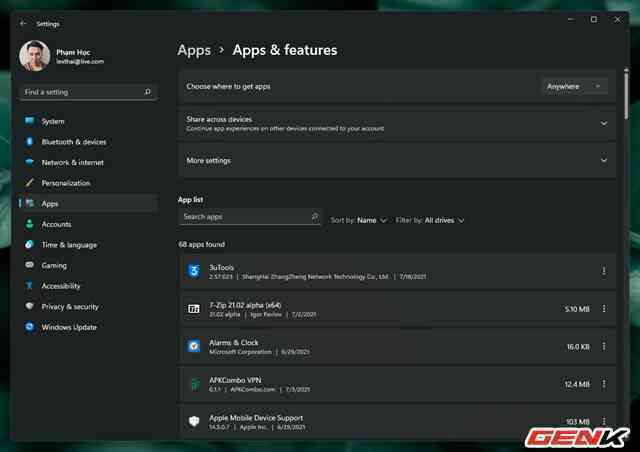Open the Anywhere dropdown for app sources
This screenshot has height=452, width=640.
574,87
